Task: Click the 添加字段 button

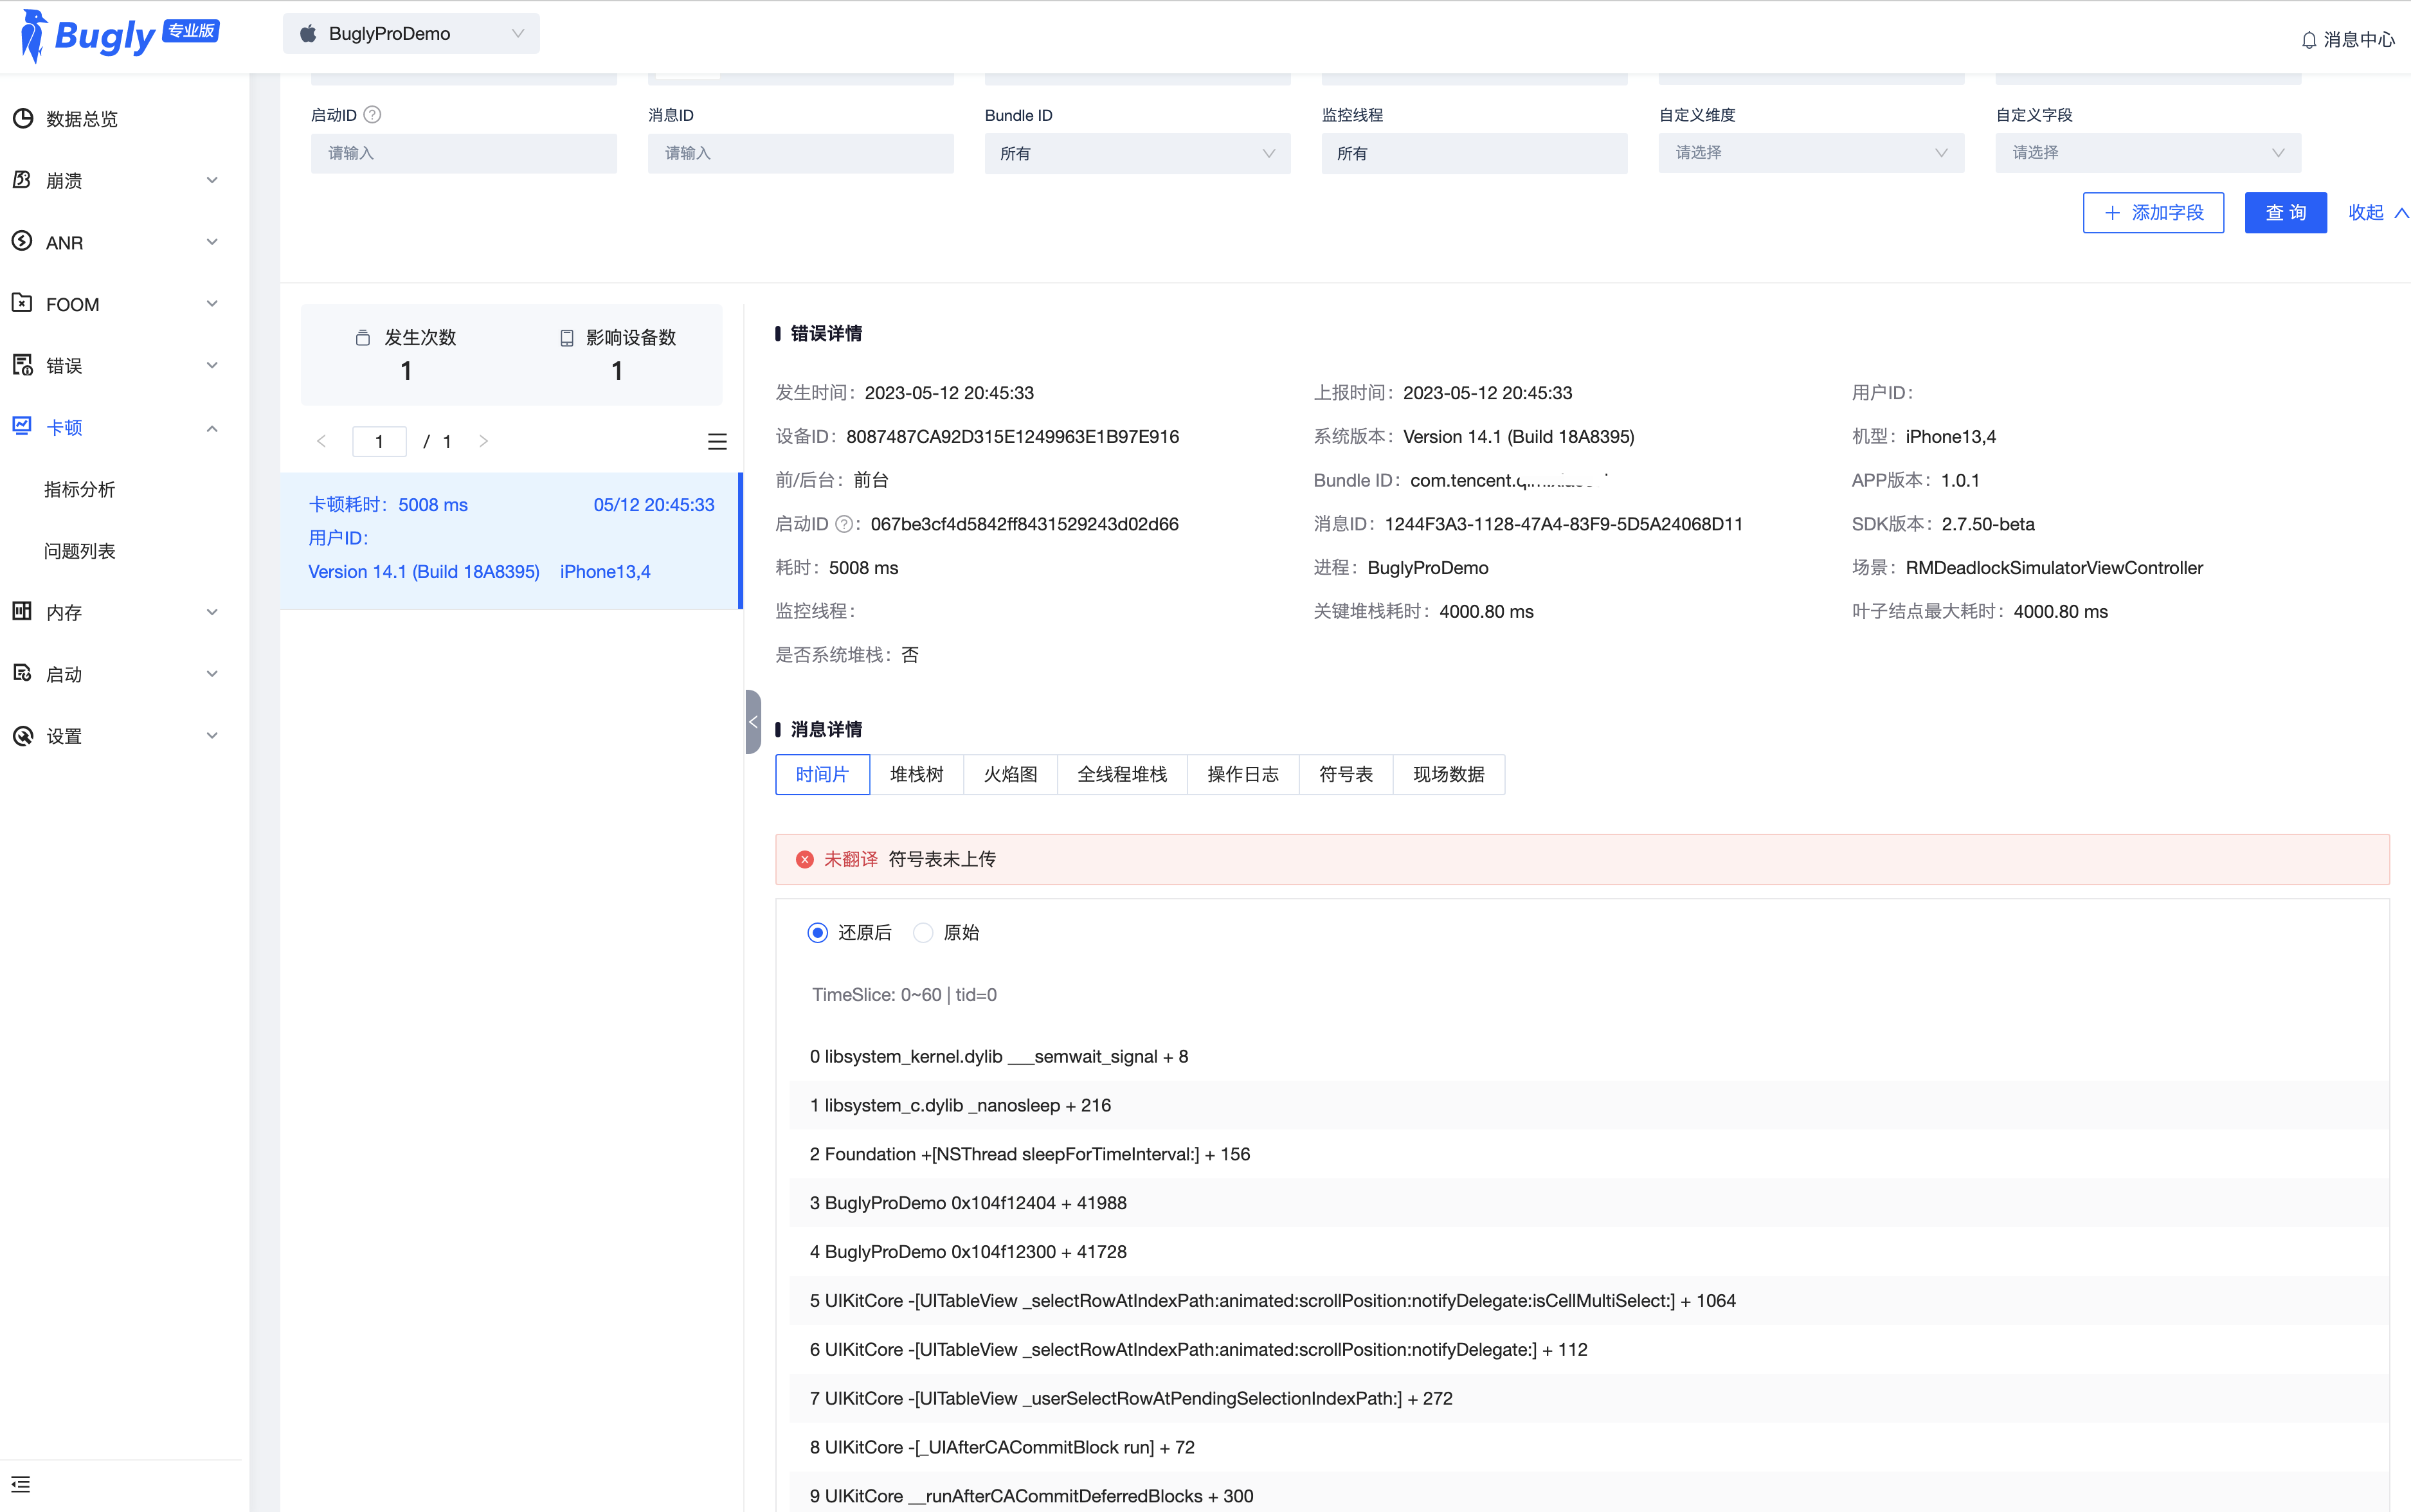Action: 2153,212
